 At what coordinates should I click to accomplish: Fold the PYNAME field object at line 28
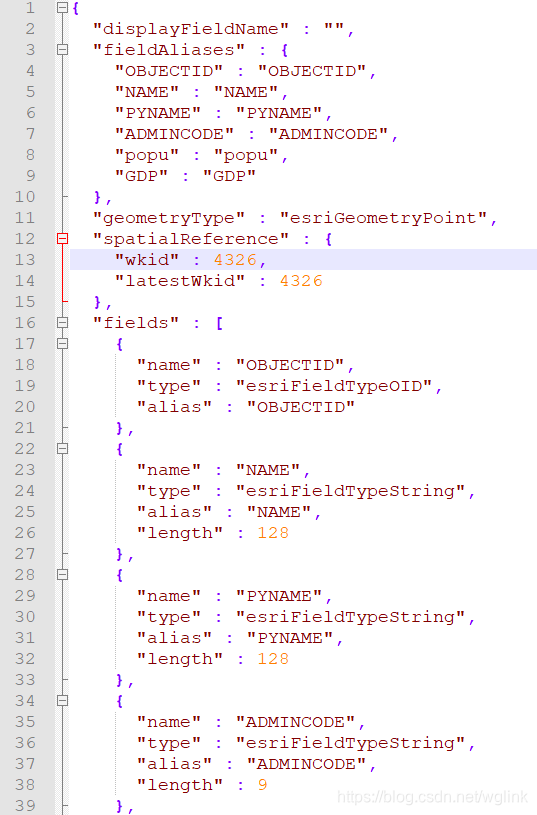[62, 574]
